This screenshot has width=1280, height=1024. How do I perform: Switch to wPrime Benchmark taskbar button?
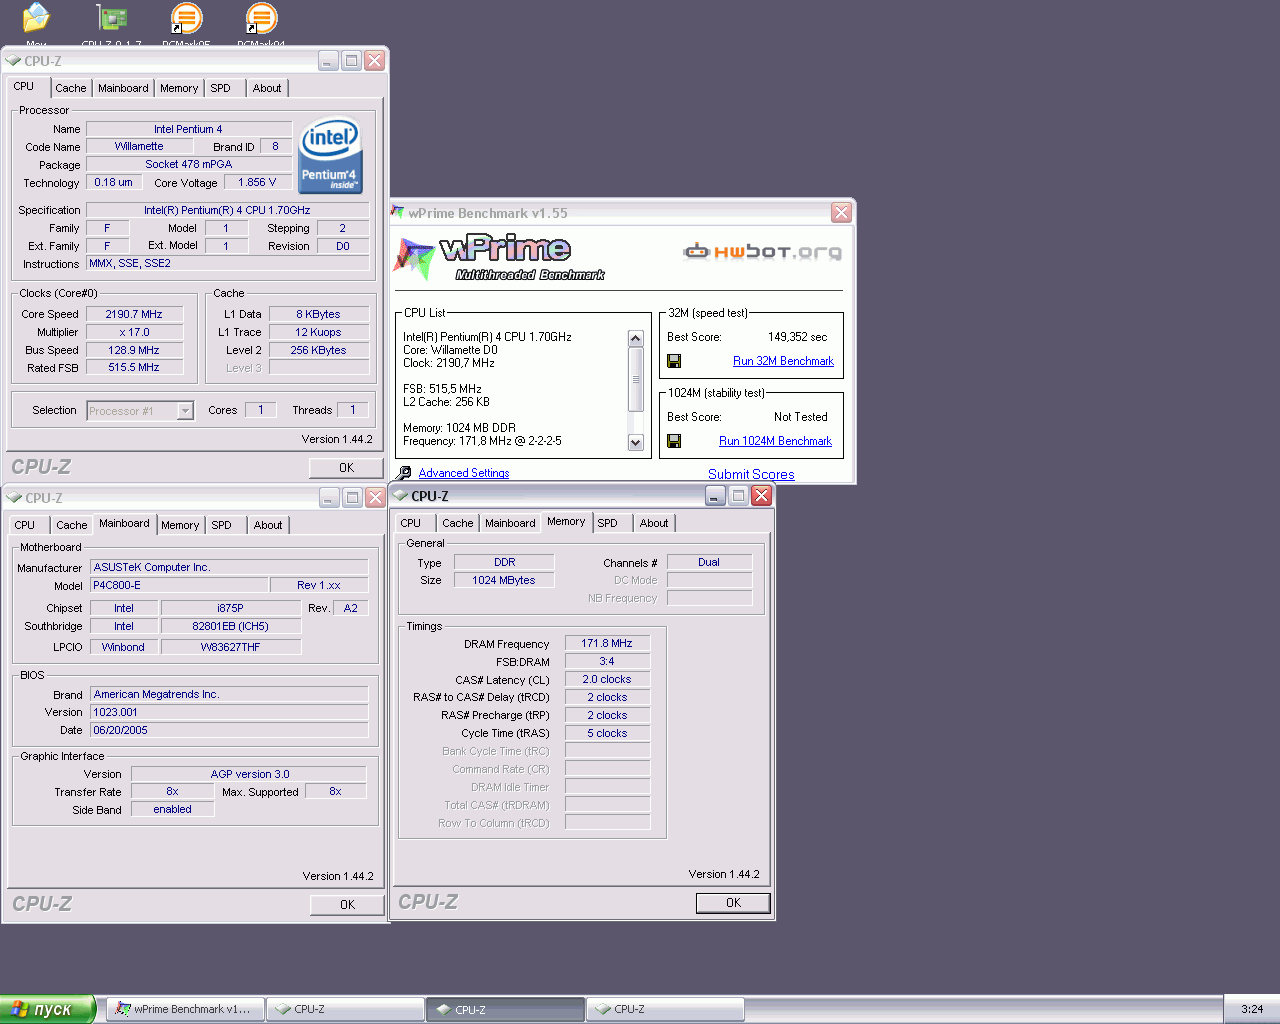pyautogui.click(x=185, y=1009)
